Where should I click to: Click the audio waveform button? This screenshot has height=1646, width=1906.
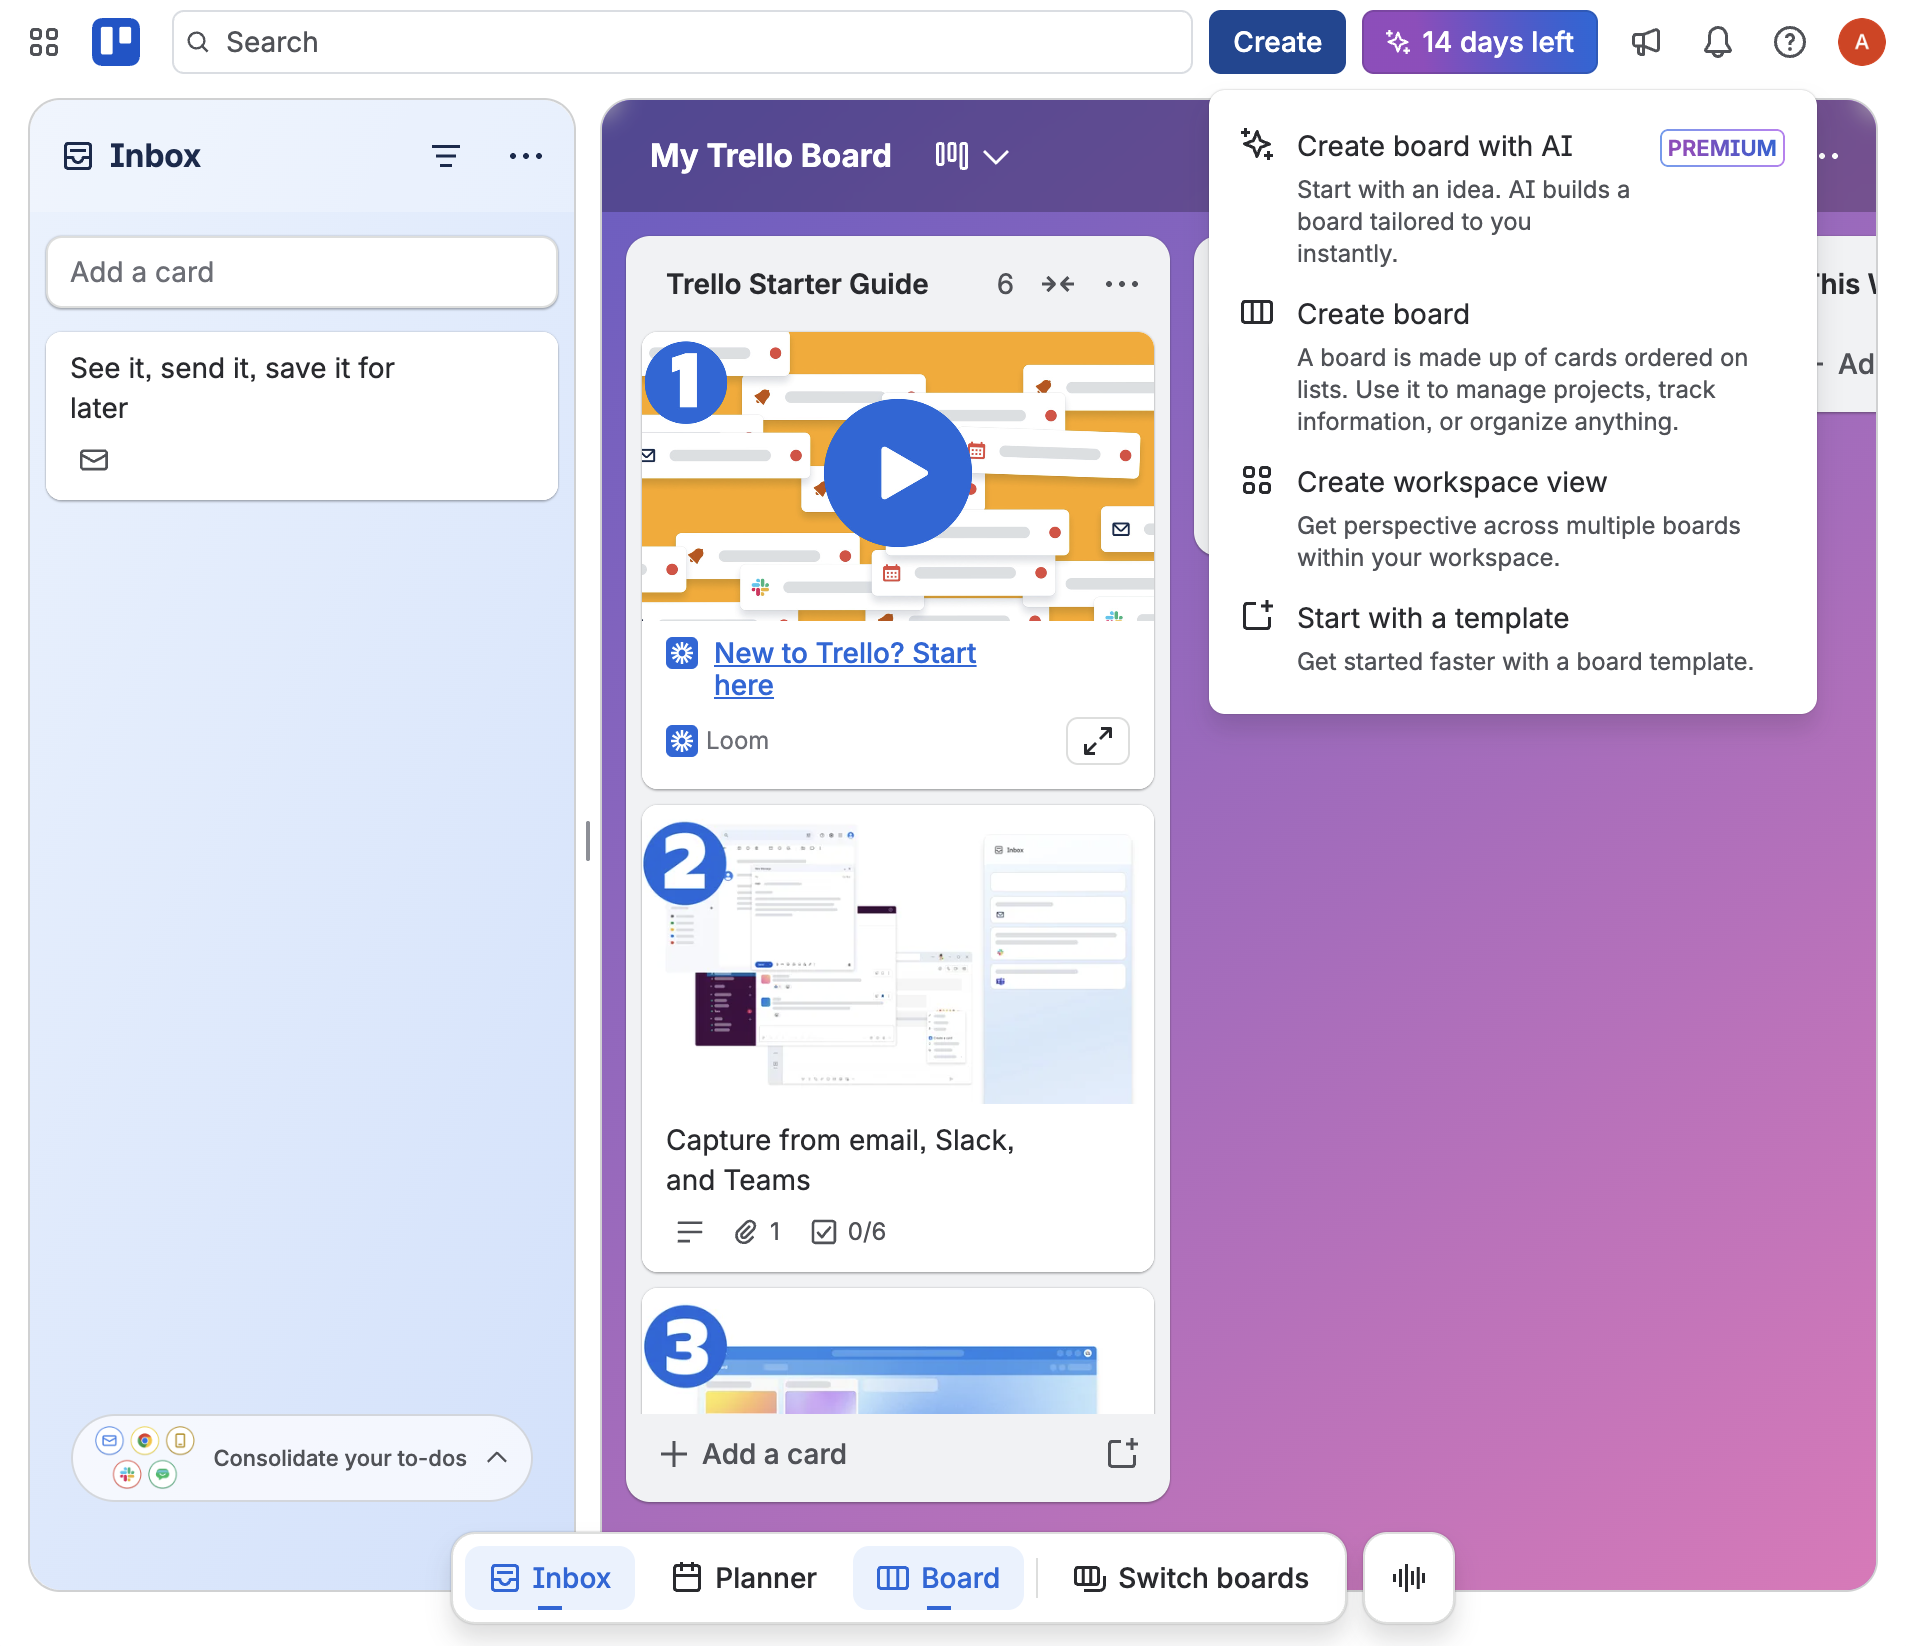coord(1409,1578)
